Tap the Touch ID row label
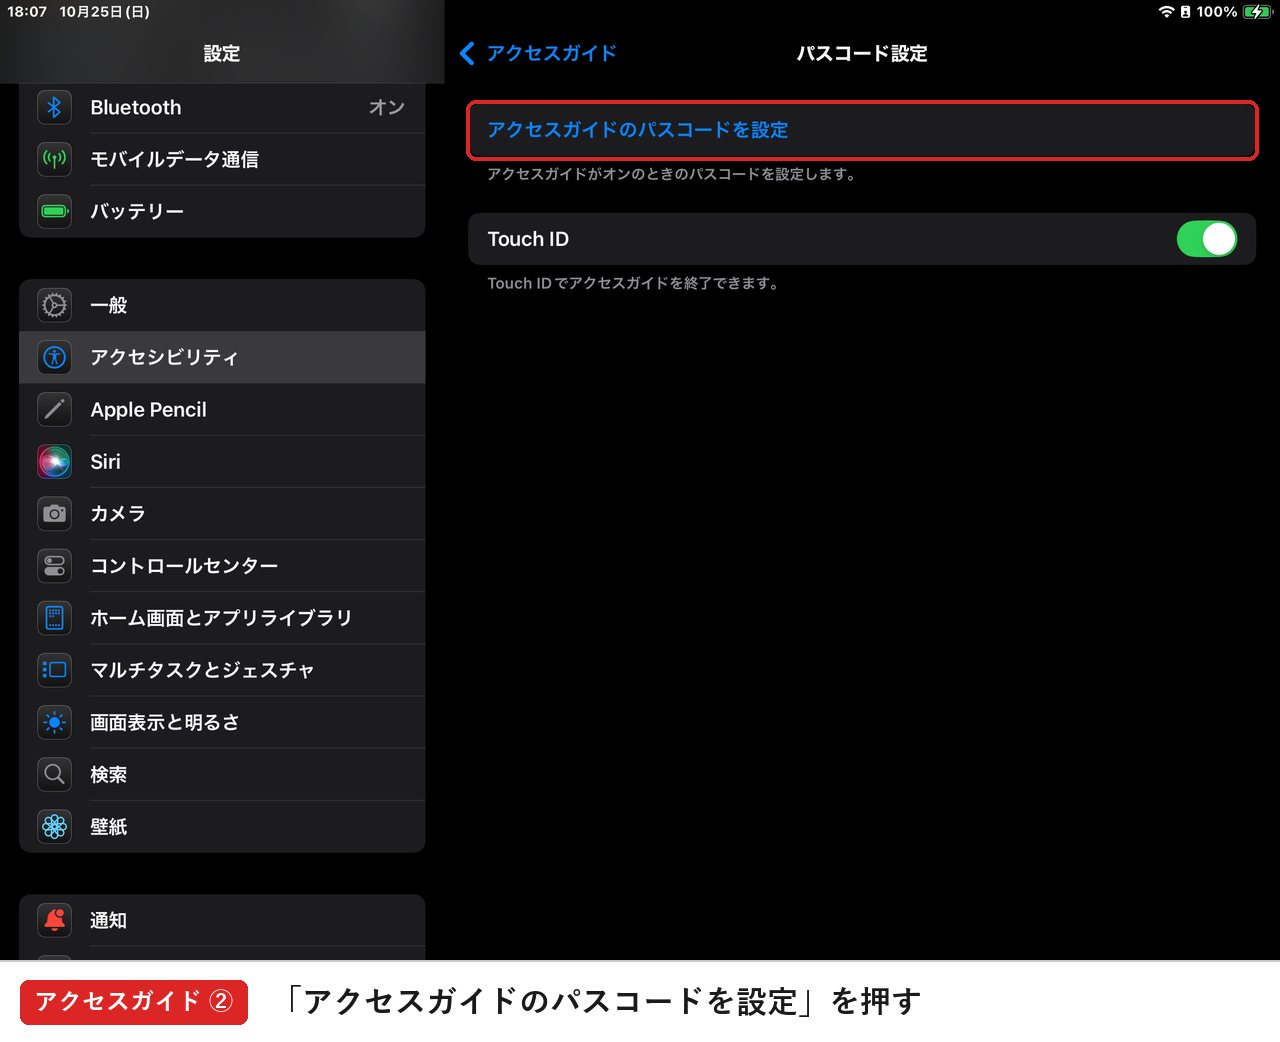Viewport: 1280px width, 1042px height. click(528, 239)
